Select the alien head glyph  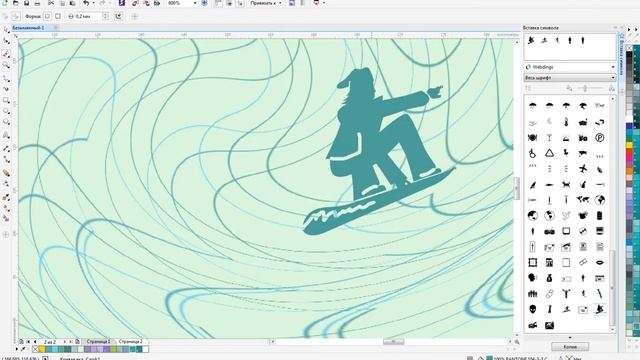click(x=532, y=309)
